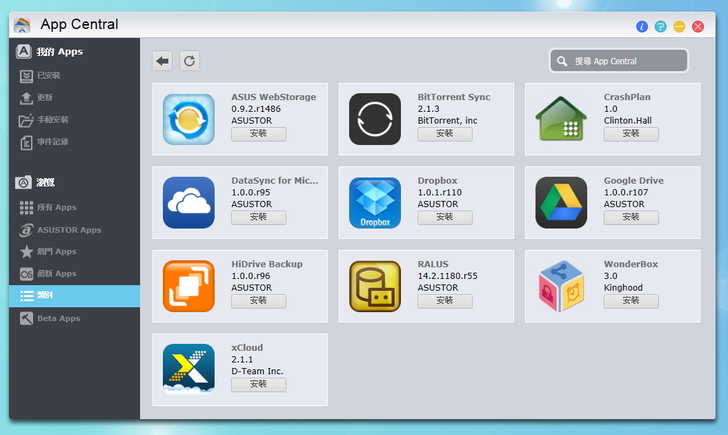Viewport: 728px width, 435px height.
Task: Click the D-Team Inc. developer text
Action: coord(257,371)
